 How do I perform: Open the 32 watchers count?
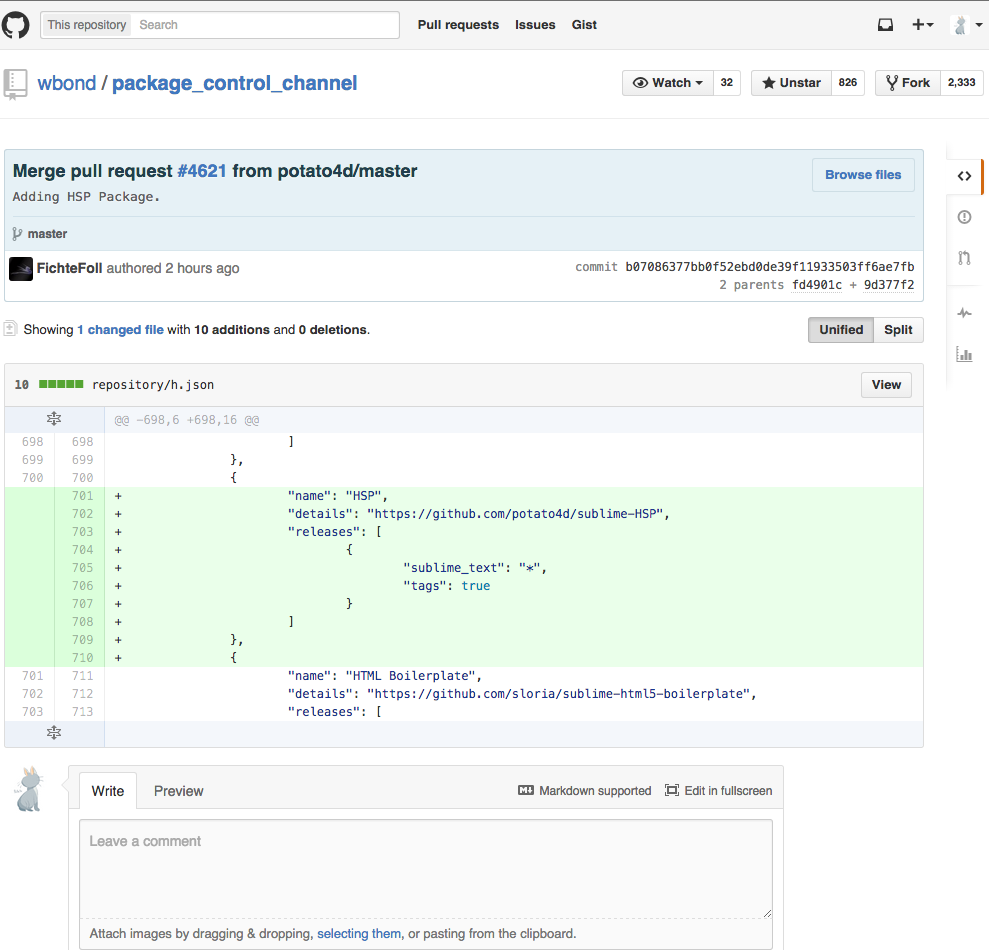[x=727, y=83]
